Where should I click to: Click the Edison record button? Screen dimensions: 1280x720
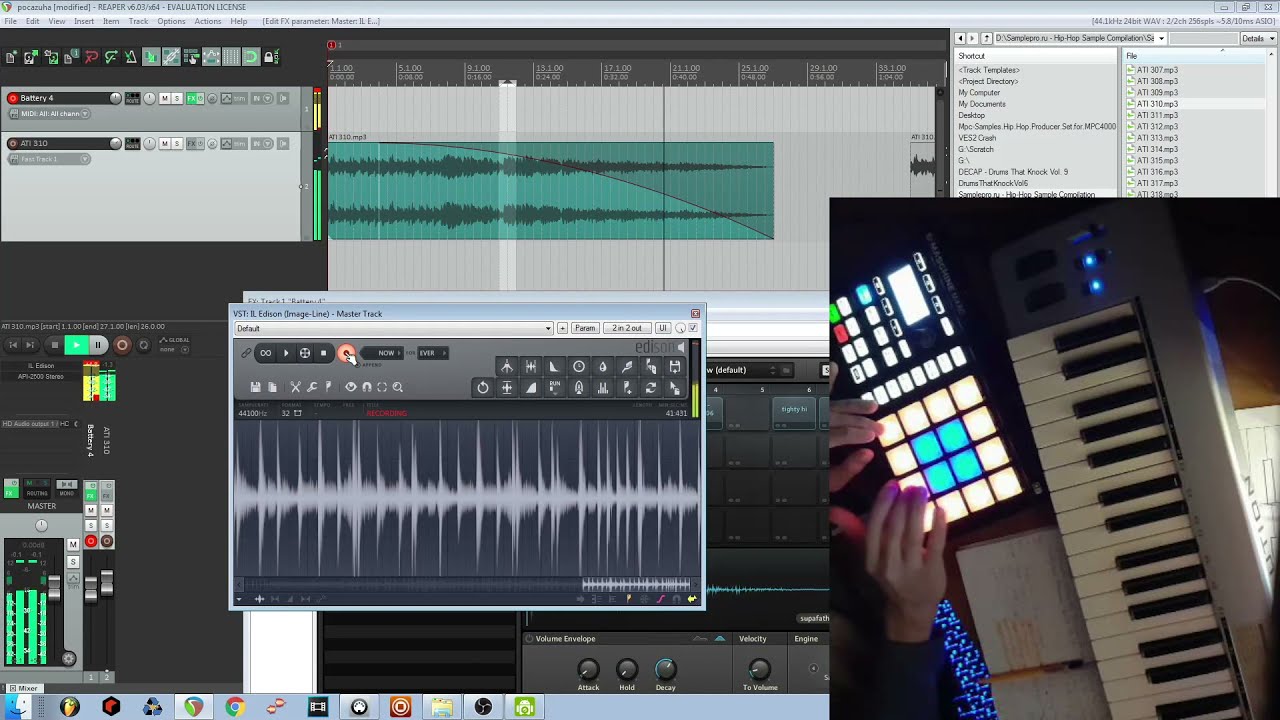(x=346, y=353)
